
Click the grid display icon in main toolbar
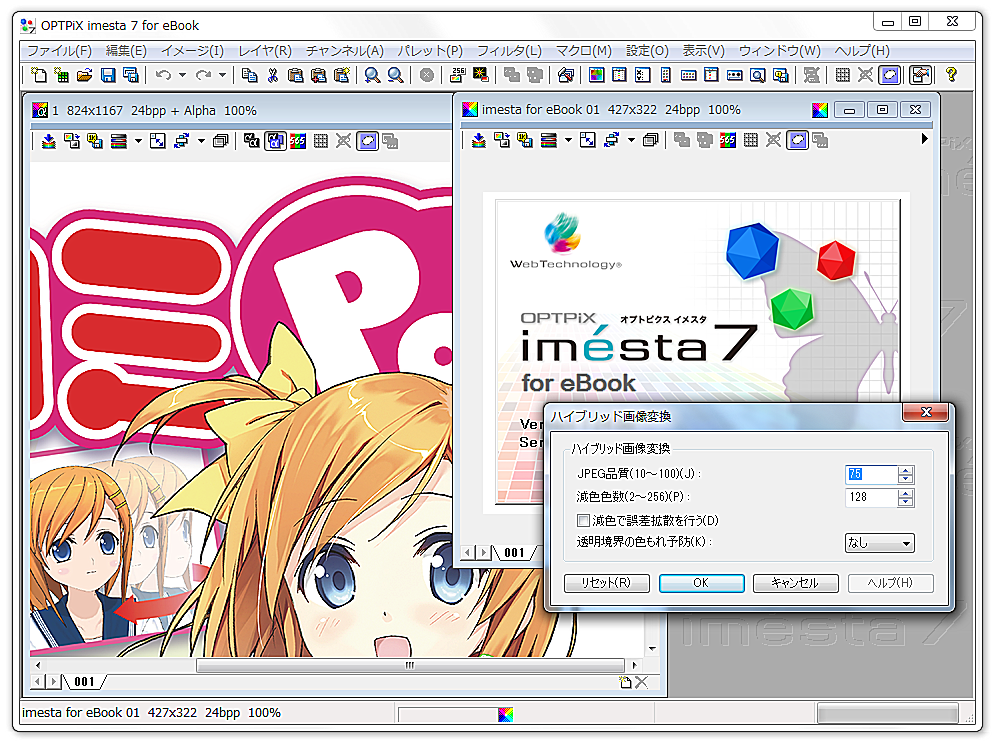843,75
